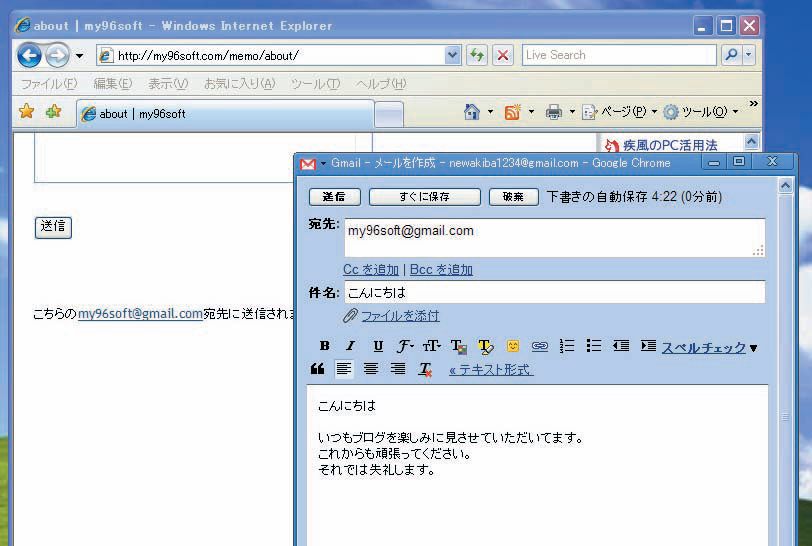Select the about | my96soft tab
This screenshot has width=812, height=546.
point(225,113)
